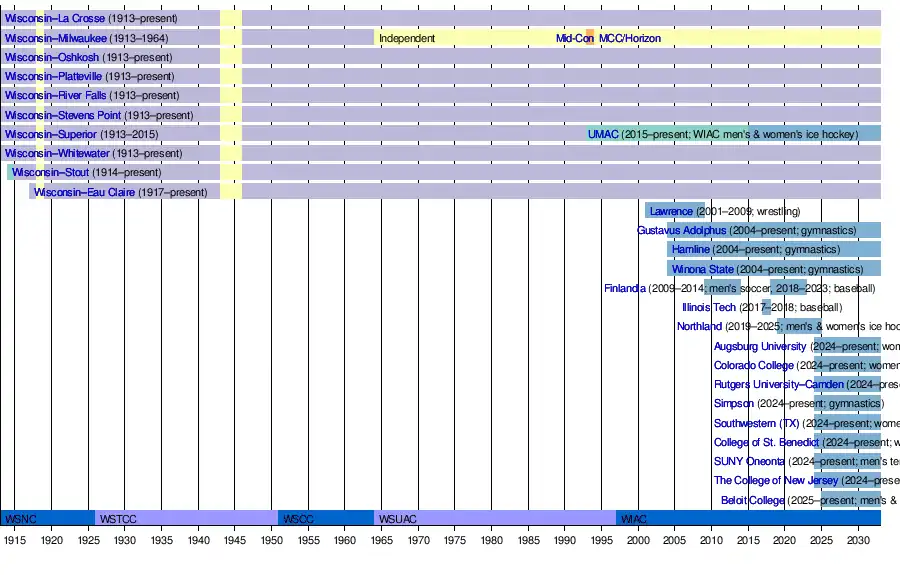
Task: Click the Gustavus Adolphus link
Action: [681, 230]
